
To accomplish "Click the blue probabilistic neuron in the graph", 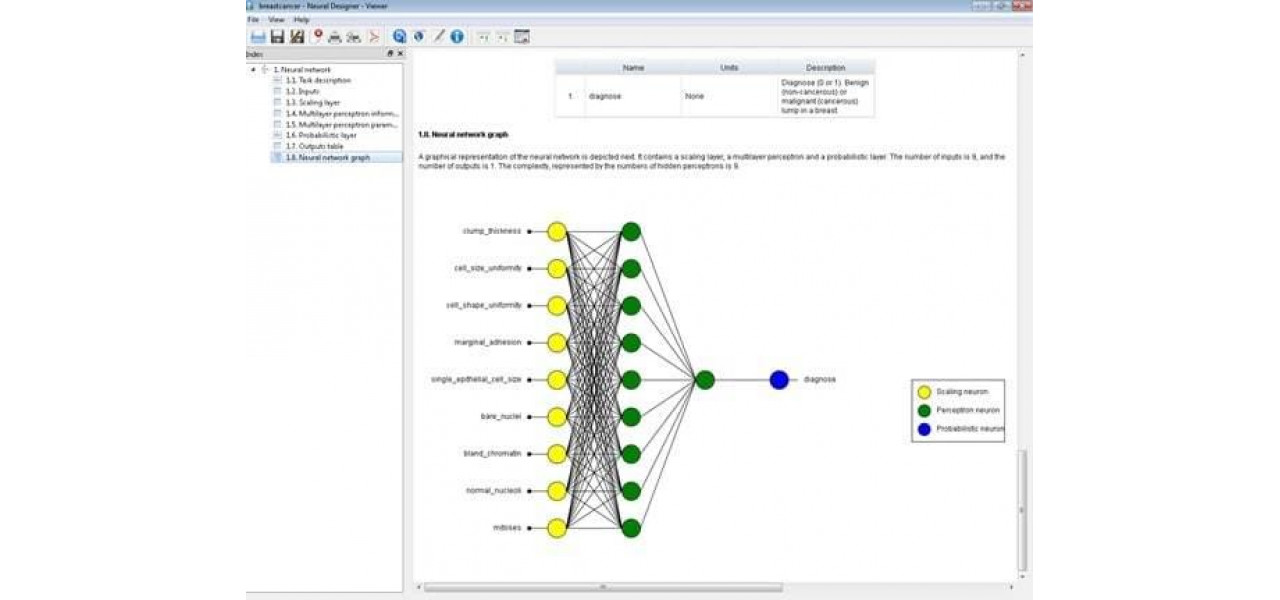I will pos(779,380).
